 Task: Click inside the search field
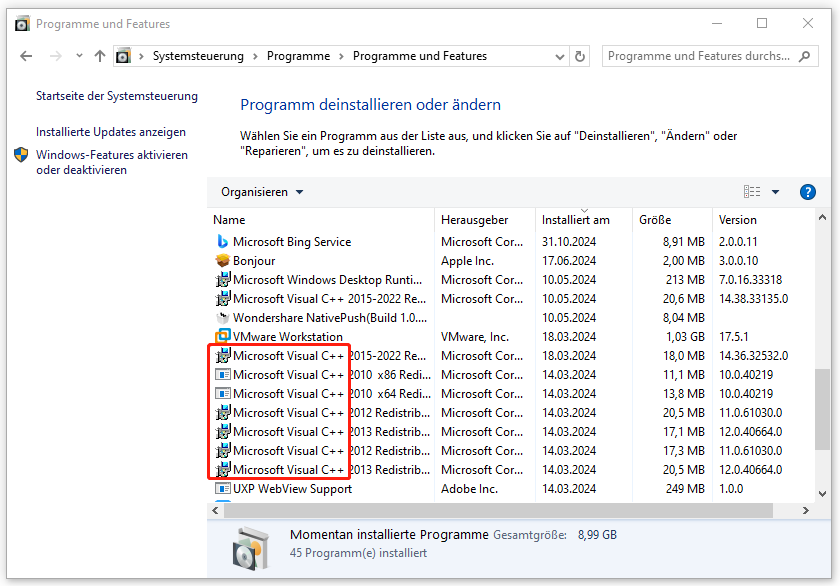pyautogui.click(x=700, y=56)
